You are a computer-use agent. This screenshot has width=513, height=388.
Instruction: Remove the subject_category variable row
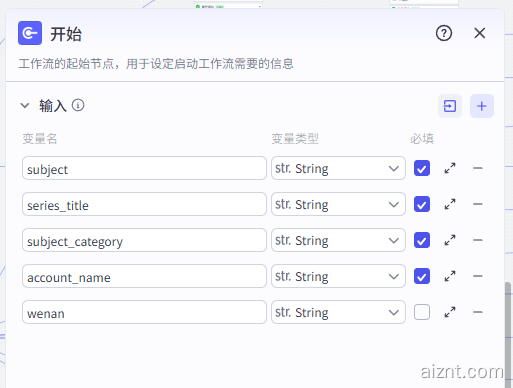click(478, 240)
